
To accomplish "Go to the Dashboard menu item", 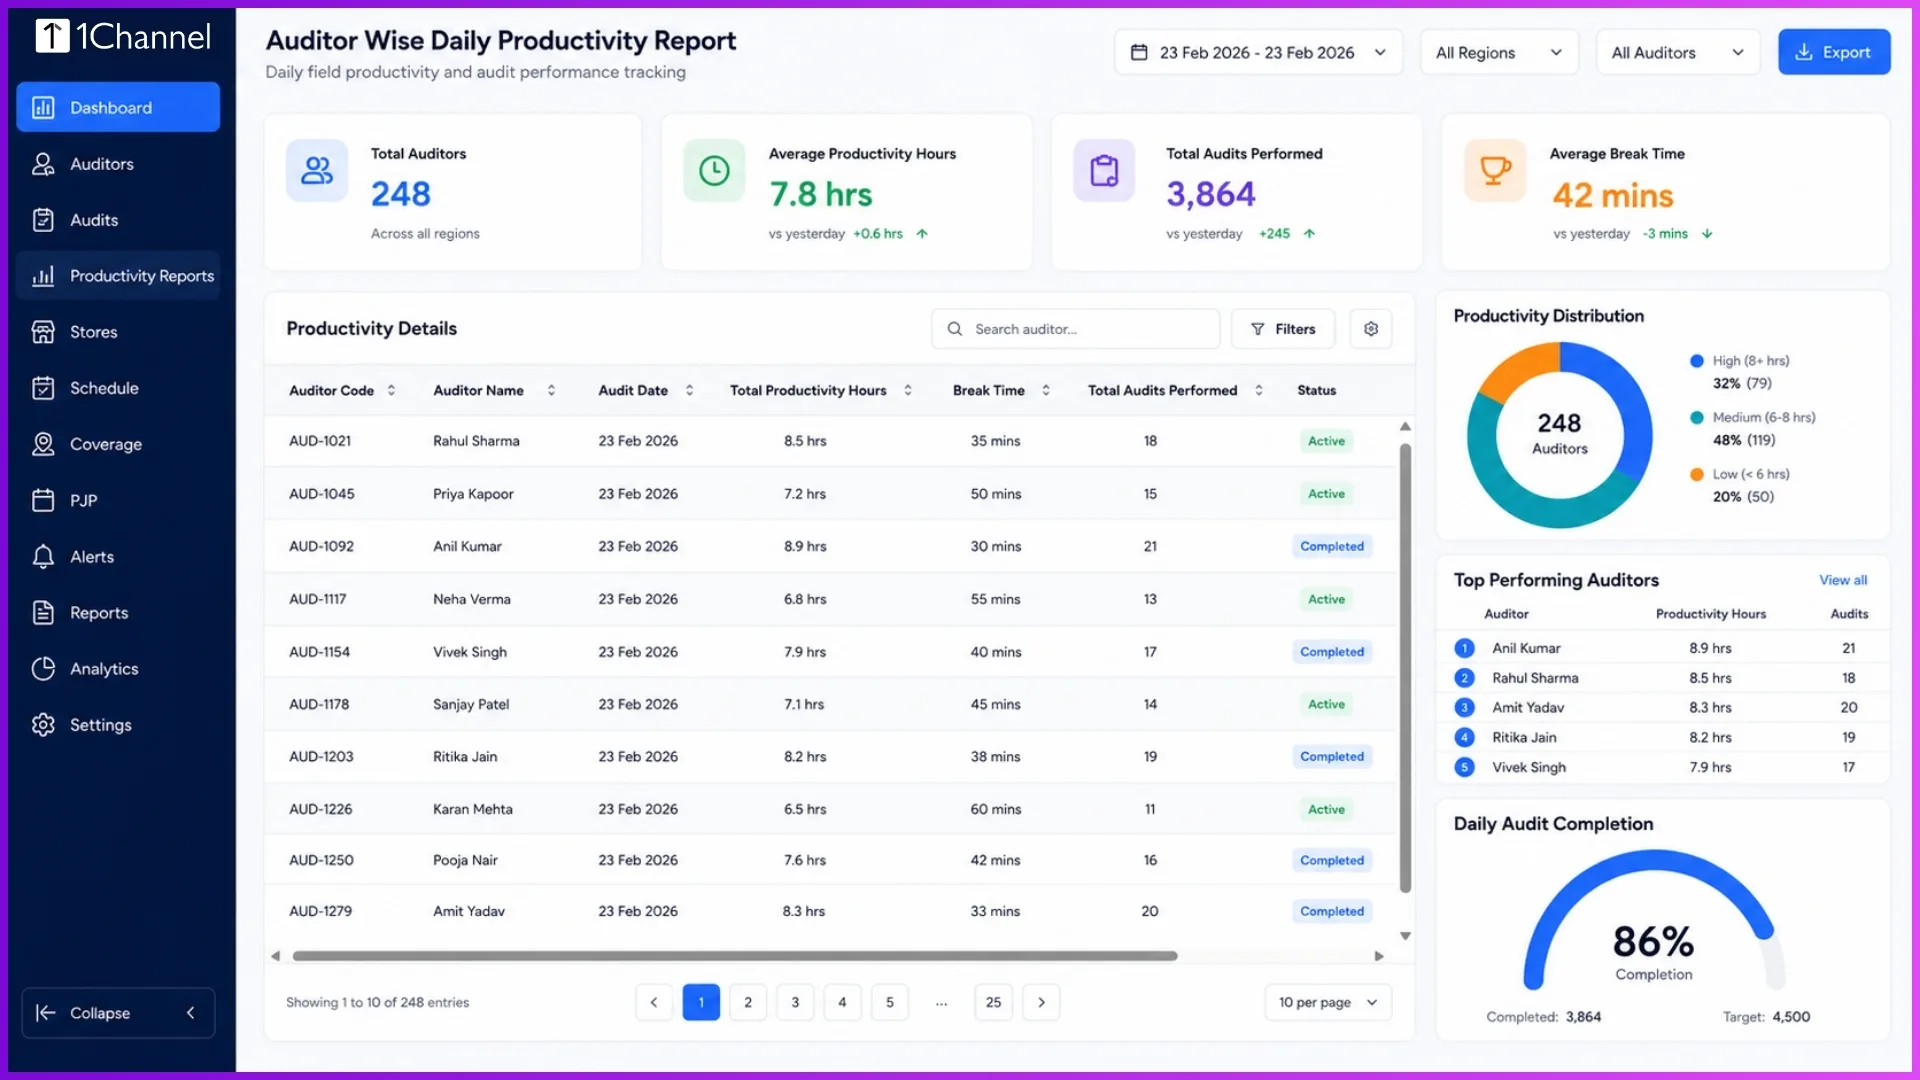I will click(118, 107).
